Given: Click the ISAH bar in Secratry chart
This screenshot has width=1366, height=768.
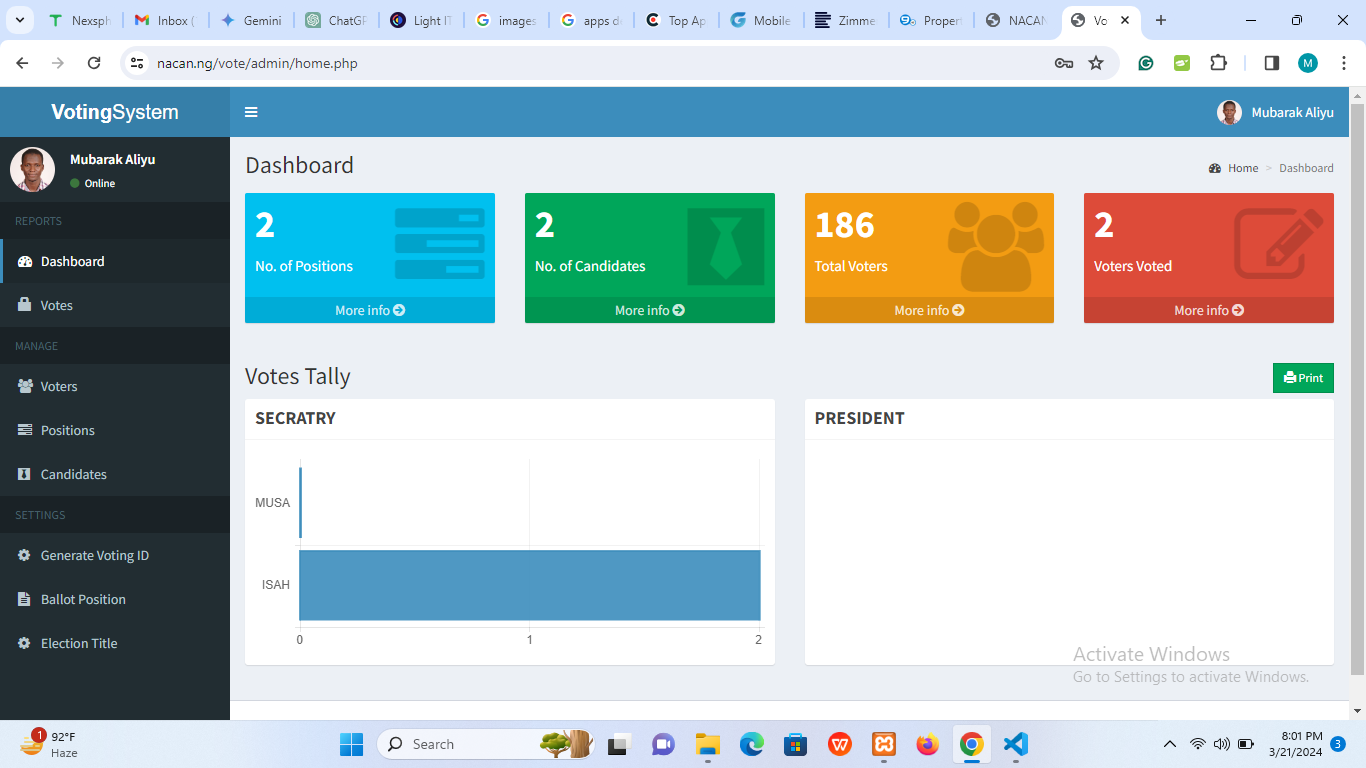Looking at the screenshot, I should click(x=530, y=585).
